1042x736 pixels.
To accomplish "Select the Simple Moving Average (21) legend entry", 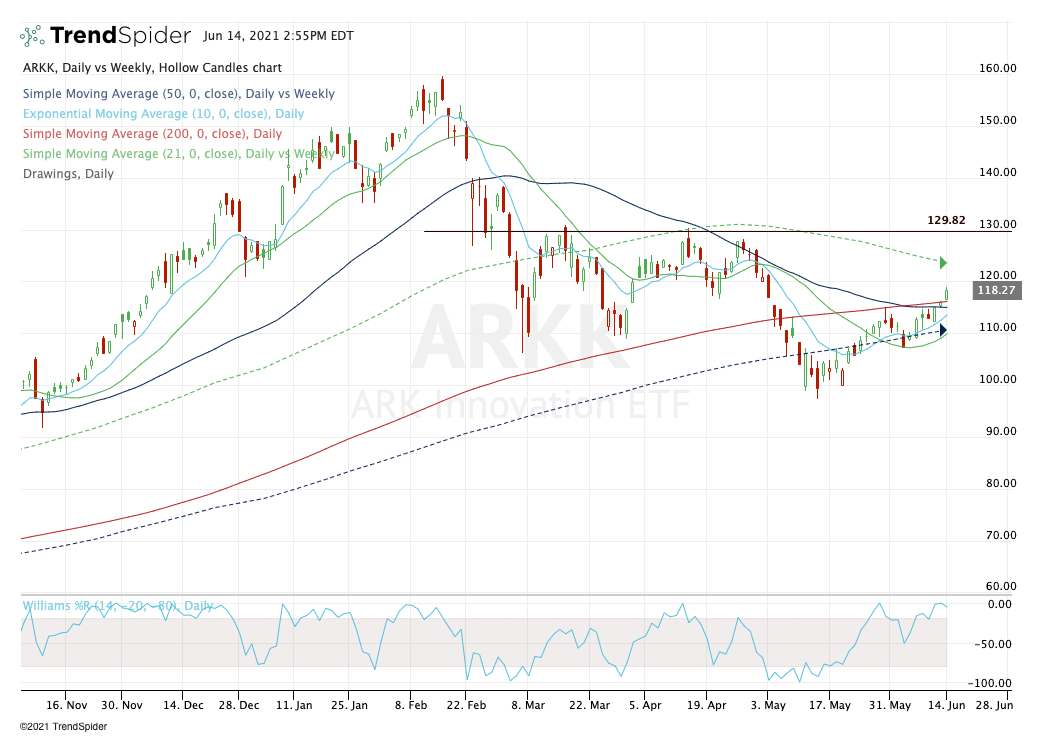I will pyautogui.click(x=179, y=153).
